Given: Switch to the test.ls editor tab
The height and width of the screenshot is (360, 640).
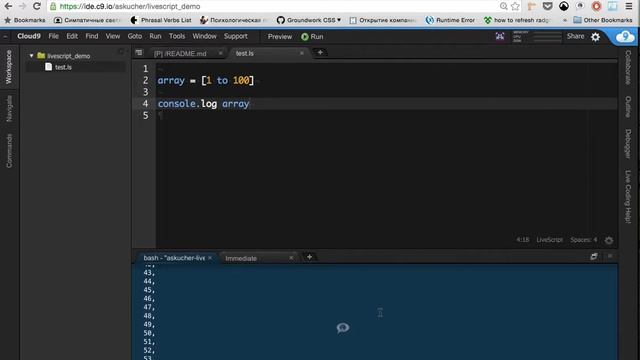Looking at the screenshot, I should pyautogui.click(x=244, y=53).
